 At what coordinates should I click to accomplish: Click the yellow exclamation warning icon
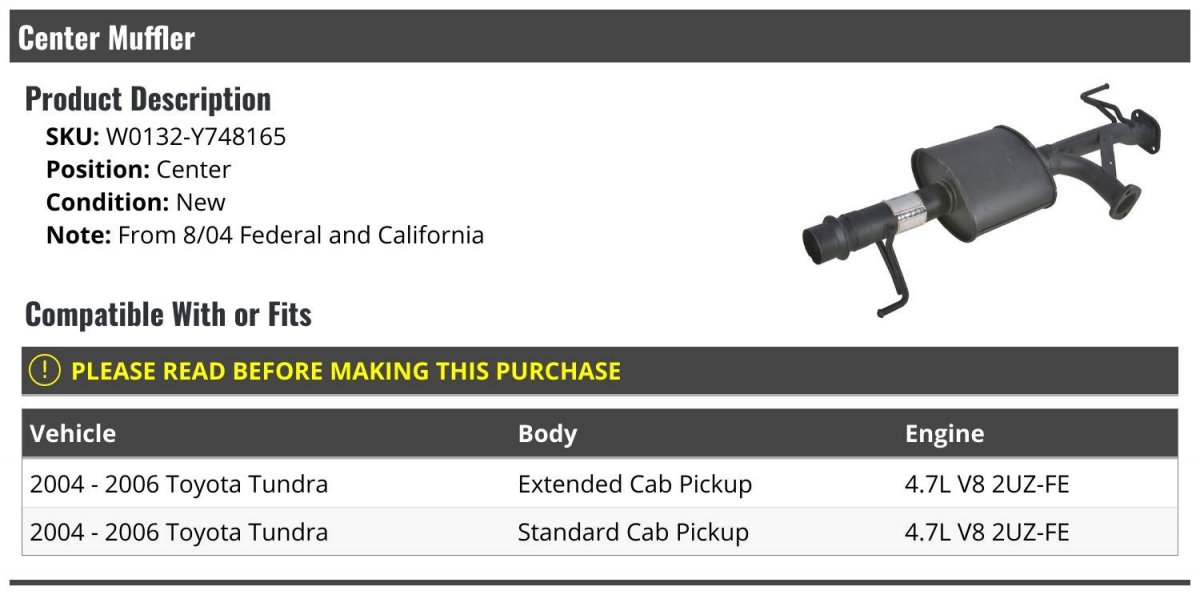click(45, 371)
